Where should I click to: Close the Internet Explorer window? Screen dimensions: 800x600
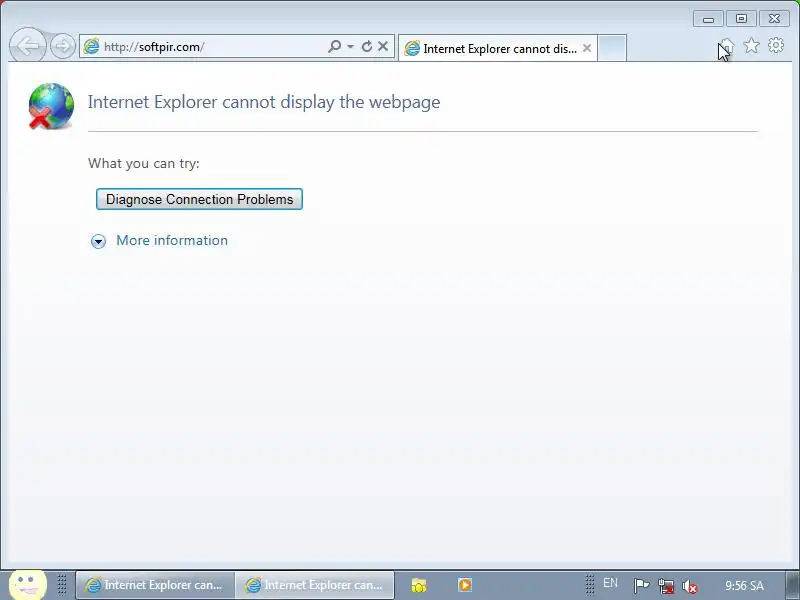pyautogui.click(x=774, y=19)
